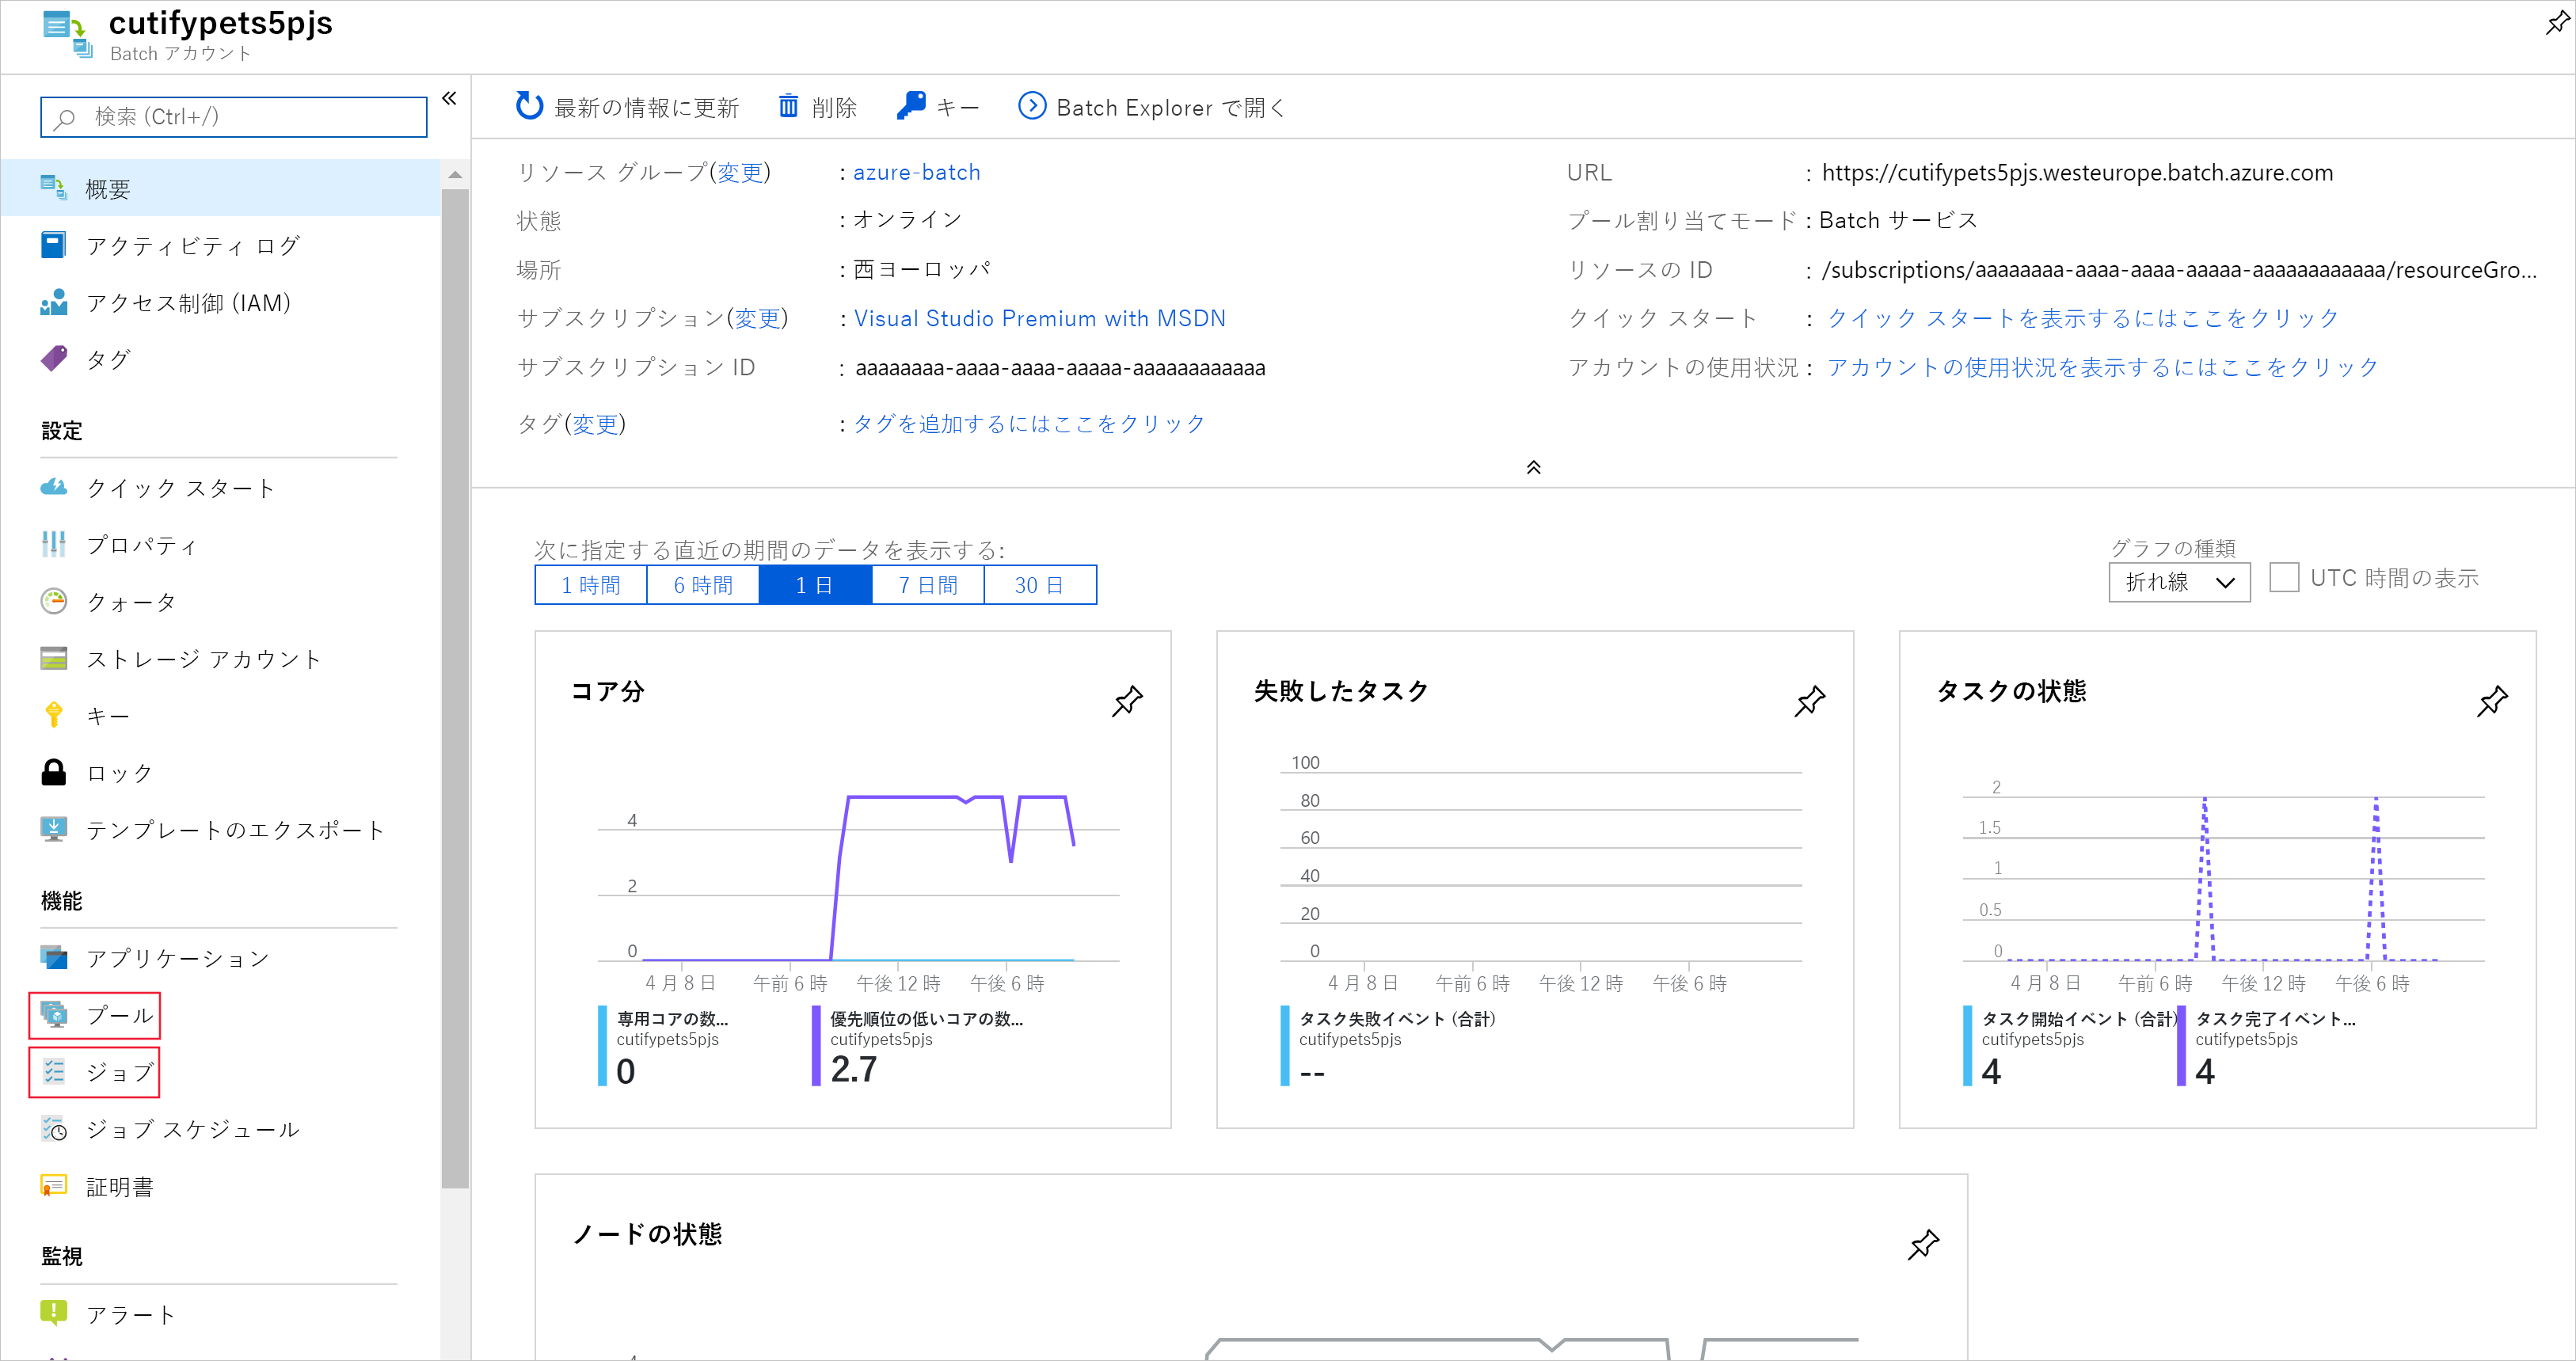
Task: Click the ストレージ アカウント icon
Action: click(54, 658)
